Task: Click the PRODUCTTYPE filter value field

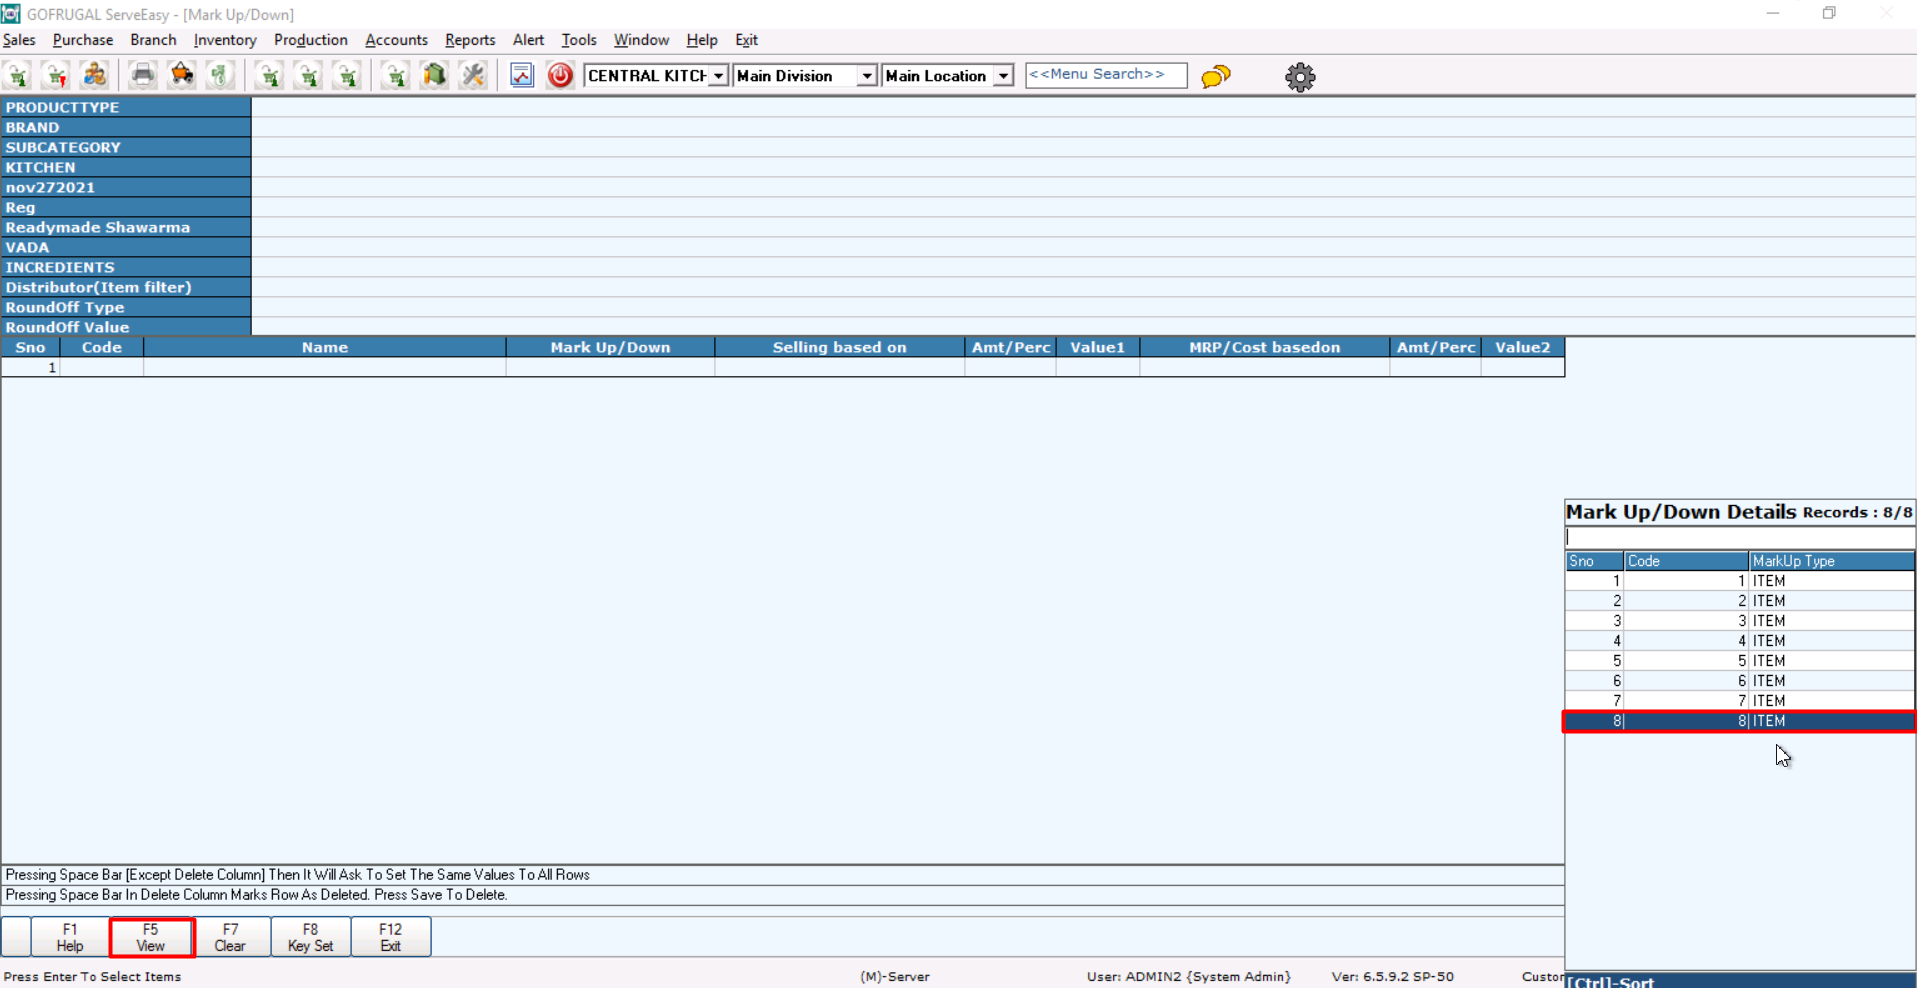Action: coord(1084,107)
